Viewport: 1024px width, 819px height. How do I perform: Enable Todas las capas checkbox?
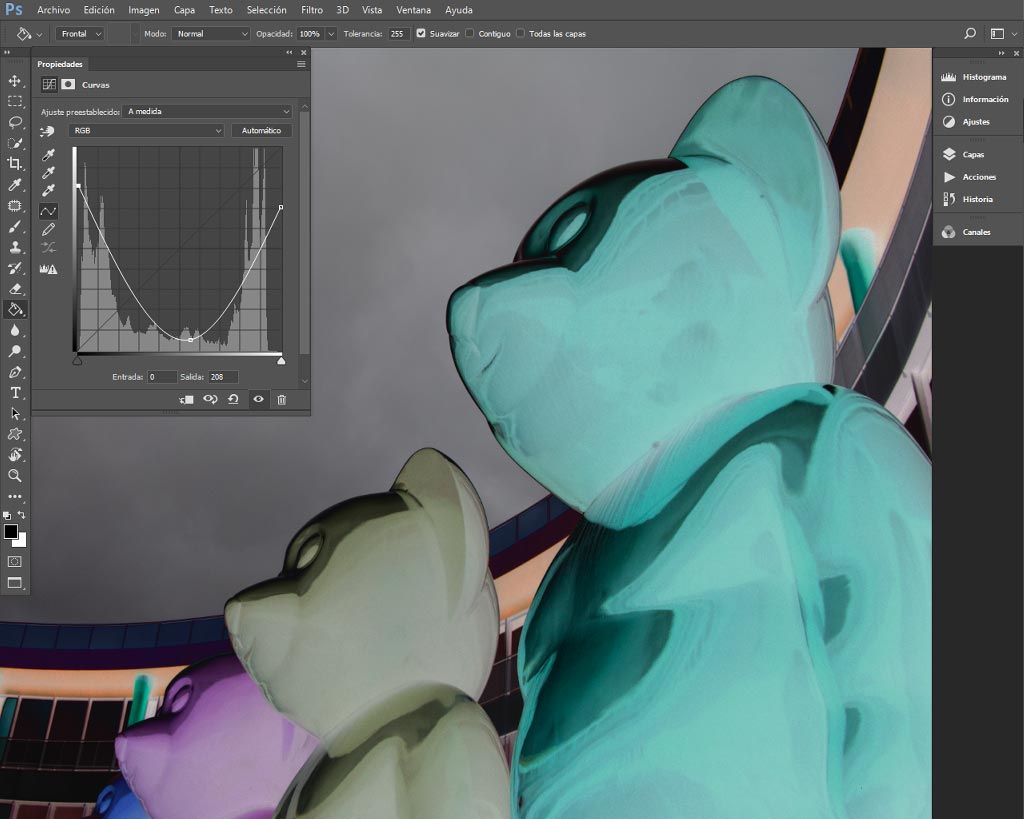(x=520, y=33)
